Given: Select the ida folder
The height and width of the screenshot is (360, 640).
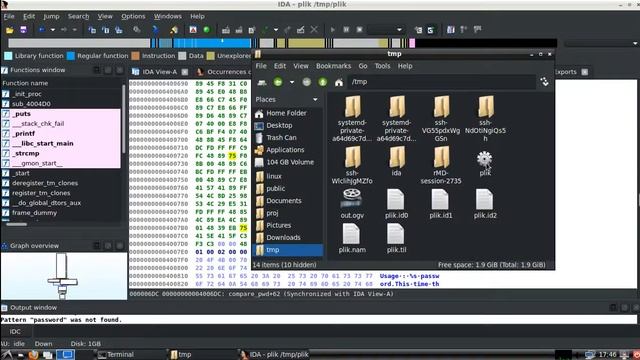Looking at the screenshot, I should click(396, 161).
